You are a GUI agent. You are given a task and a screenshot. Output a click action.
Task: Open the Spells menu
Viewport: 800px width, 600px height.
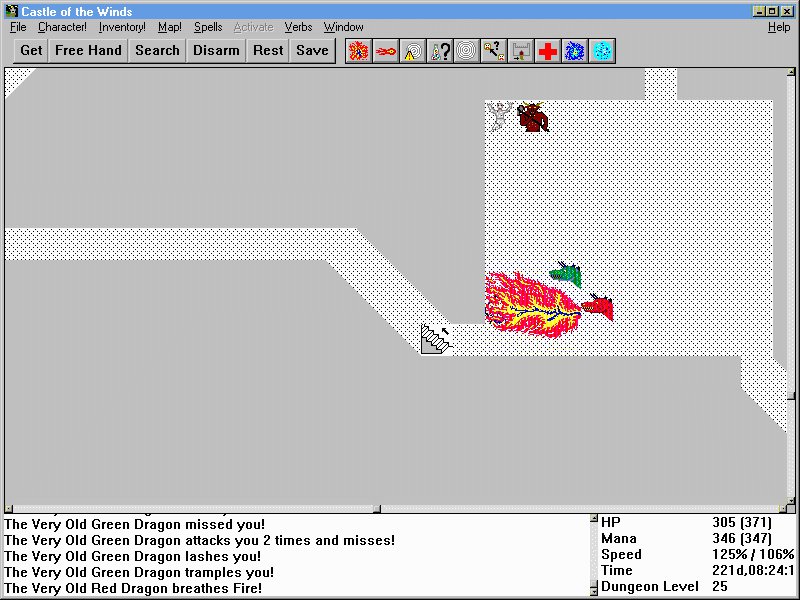pyautogui.click(x=208, y=27)
